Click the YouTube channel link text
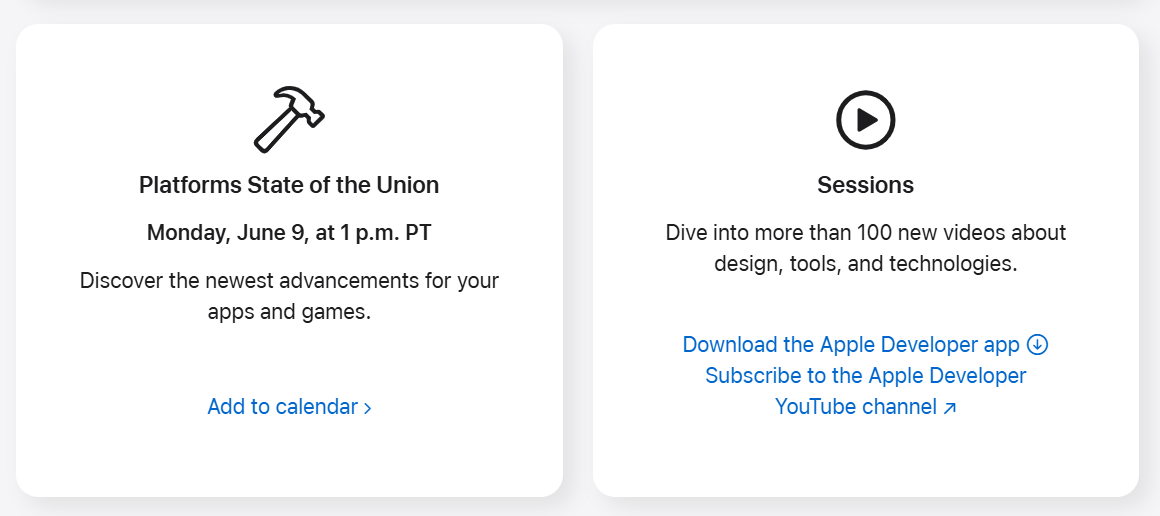 856,406
